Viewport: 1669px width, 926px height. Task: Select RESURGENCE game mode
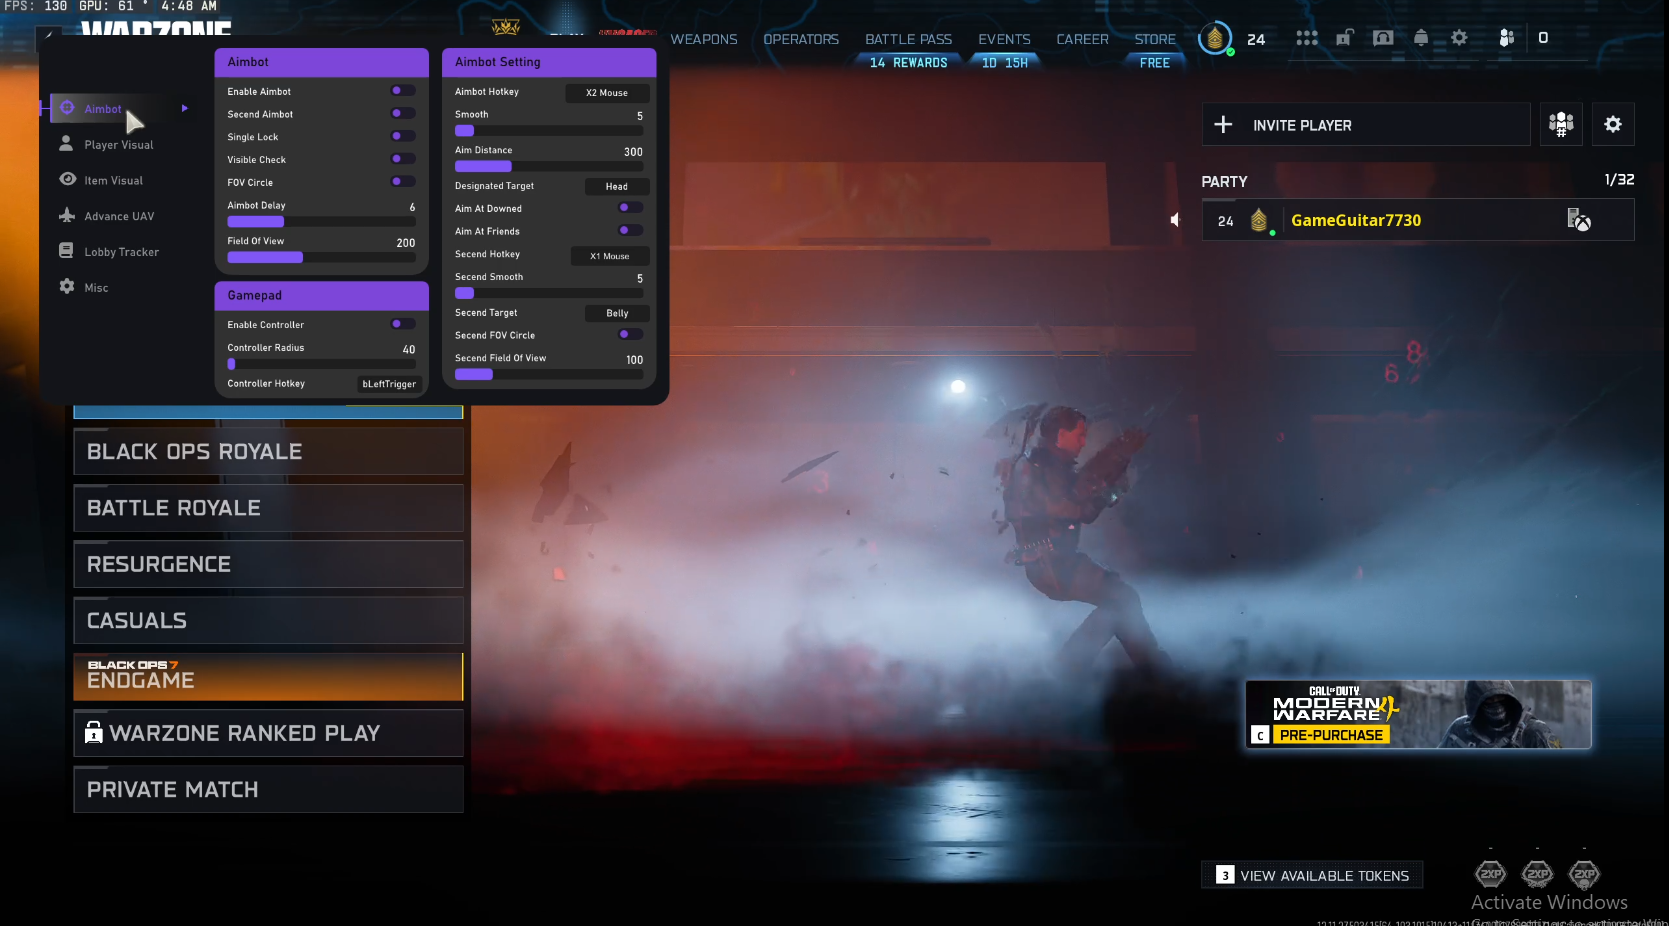(268, 564)
